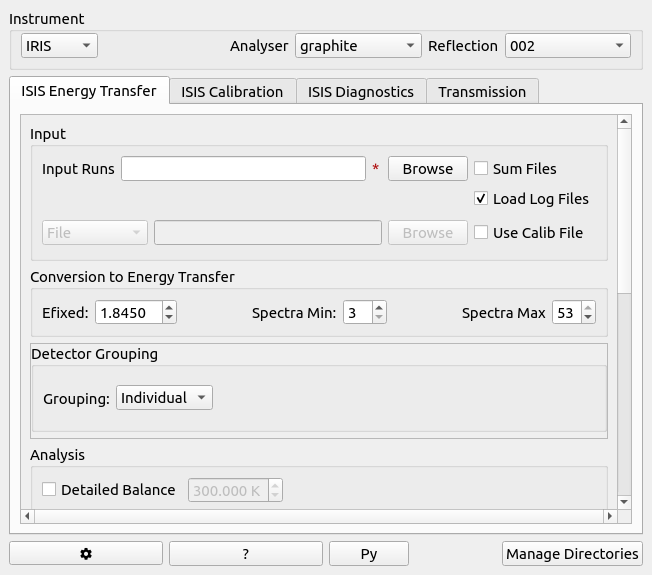
Task: Click the Py script export button
Action: click(369, 554)
